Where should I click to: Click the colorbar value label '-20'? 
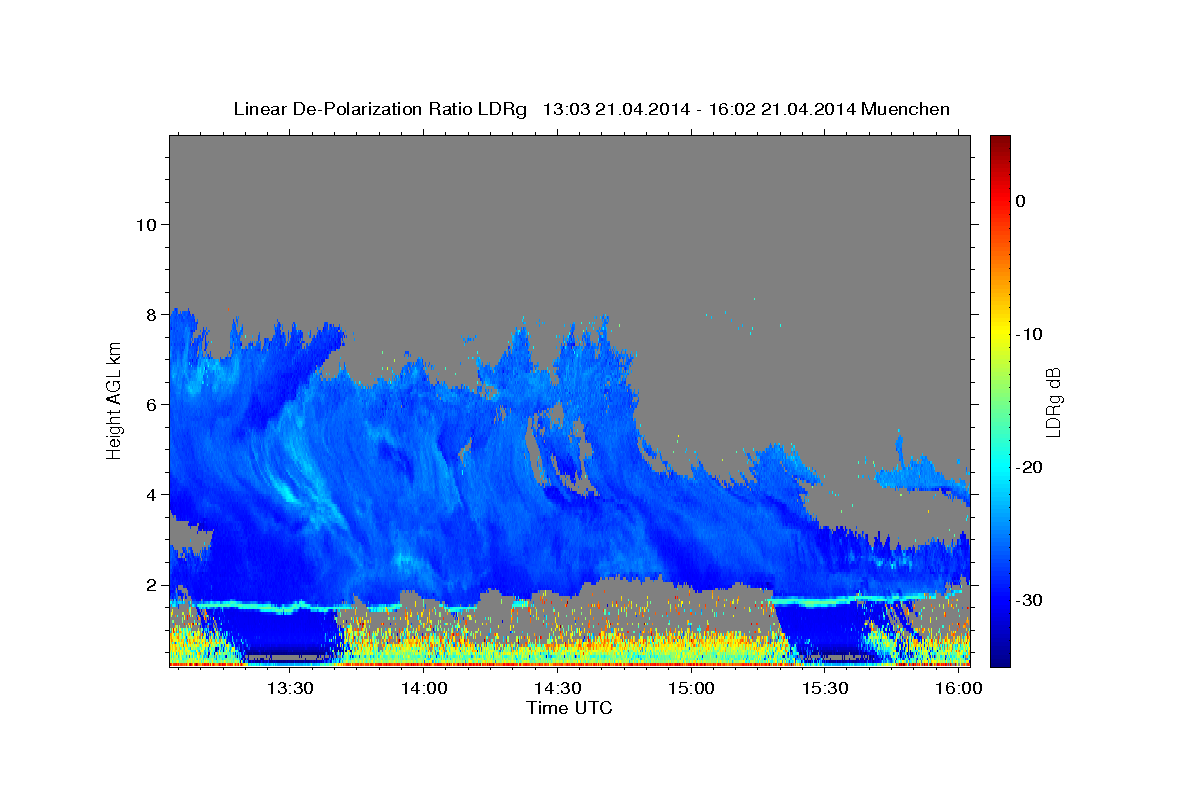point(1029,467)
